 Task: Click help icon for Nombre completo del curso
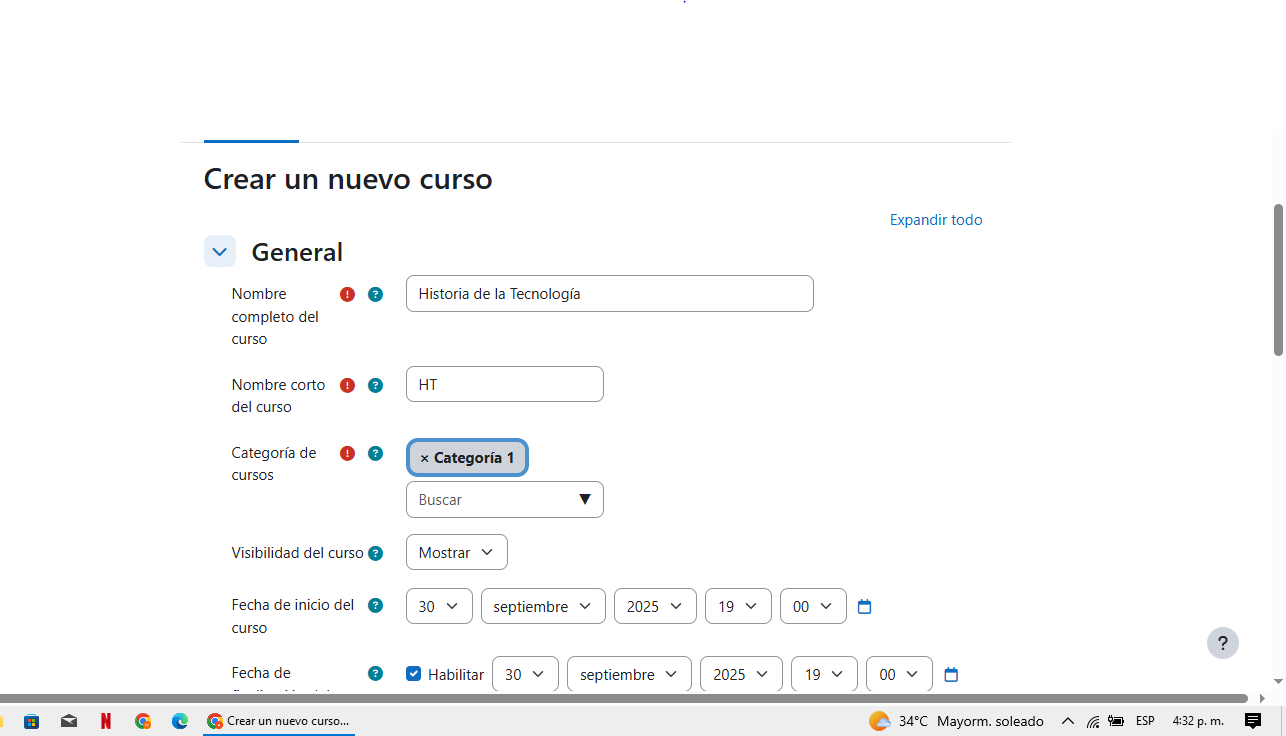tap(375, 294)
